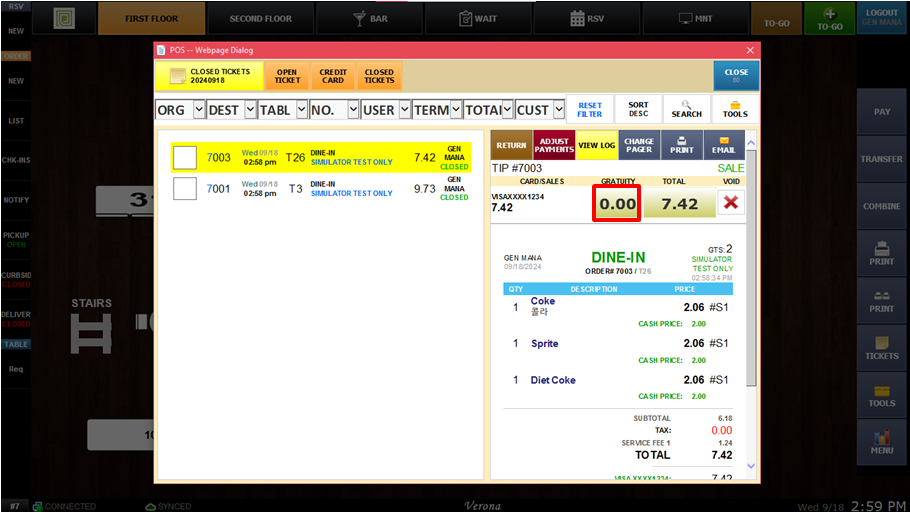Open TOOLS toolbox in filter bar
The width and height of the screenshot is (910, 512).
[x=735, y=109]
